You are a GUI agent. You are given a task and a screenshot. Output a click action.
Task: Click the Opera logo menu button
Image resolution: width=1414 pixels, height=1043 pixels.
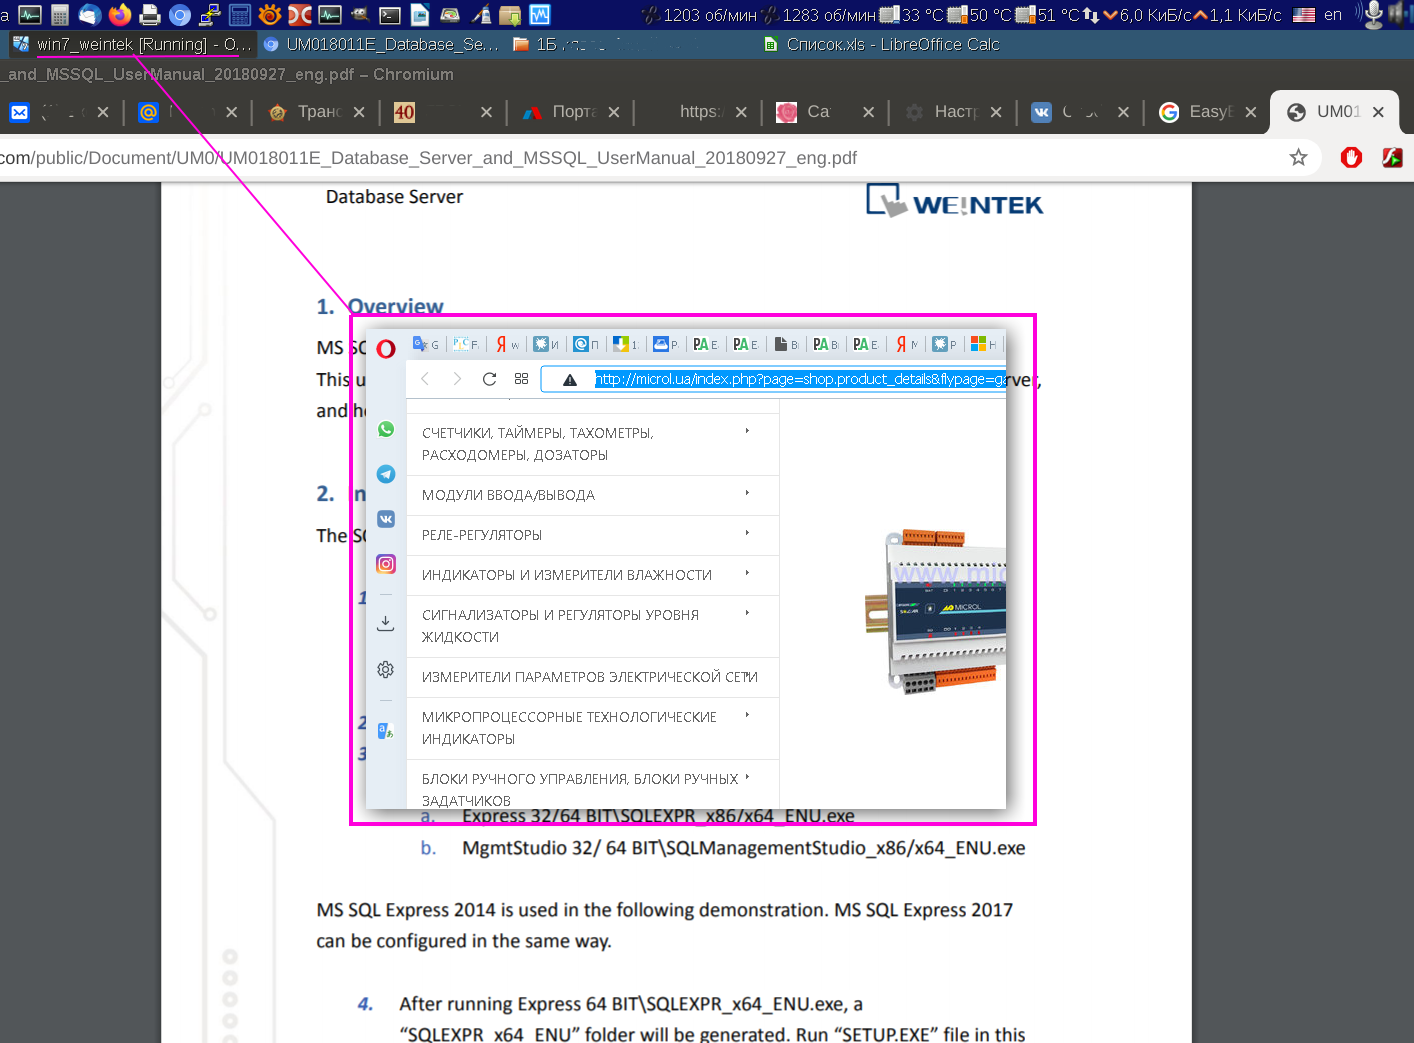point(386,349)
